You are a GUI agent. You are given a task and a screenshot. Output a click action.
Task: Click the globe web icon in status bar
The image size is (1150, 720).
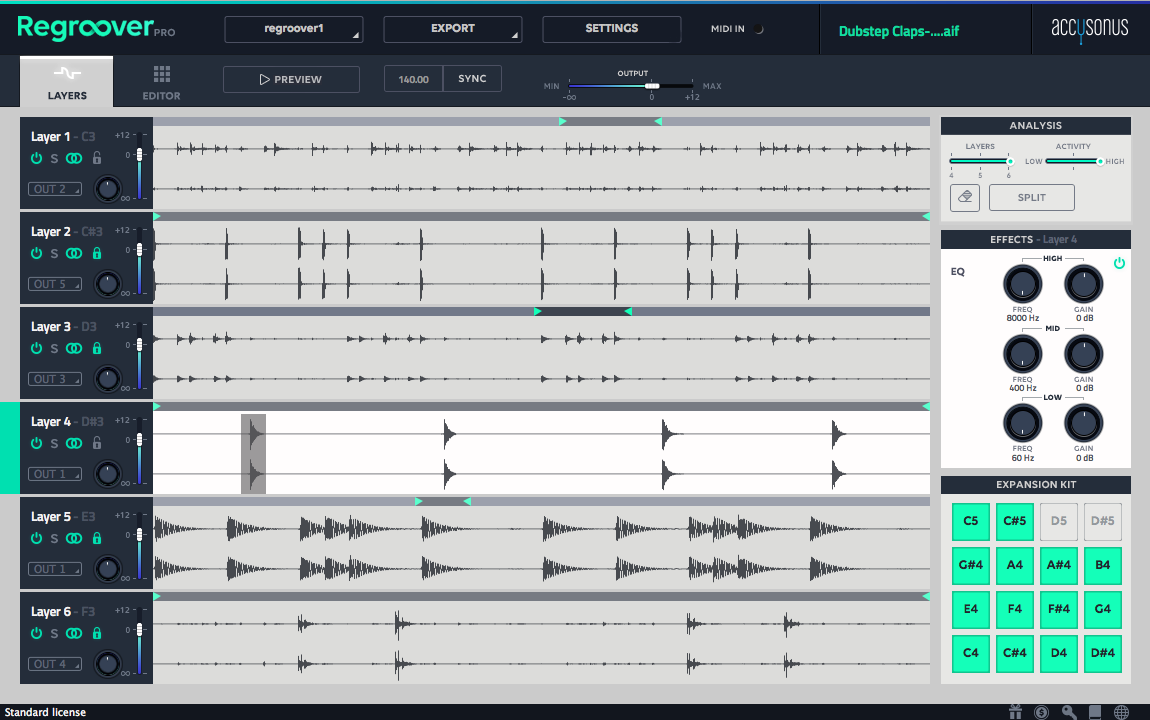point(1121,712)
